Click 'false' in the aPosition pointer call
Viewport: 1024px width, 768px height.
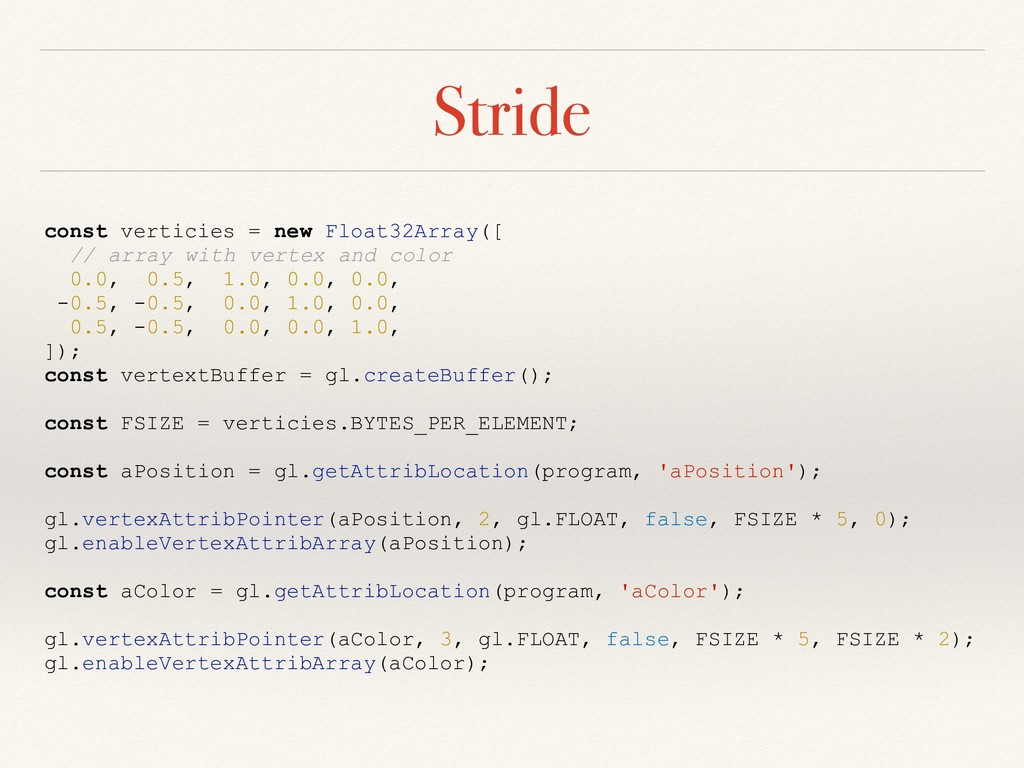pyautogui.click(x=676, y=519)
